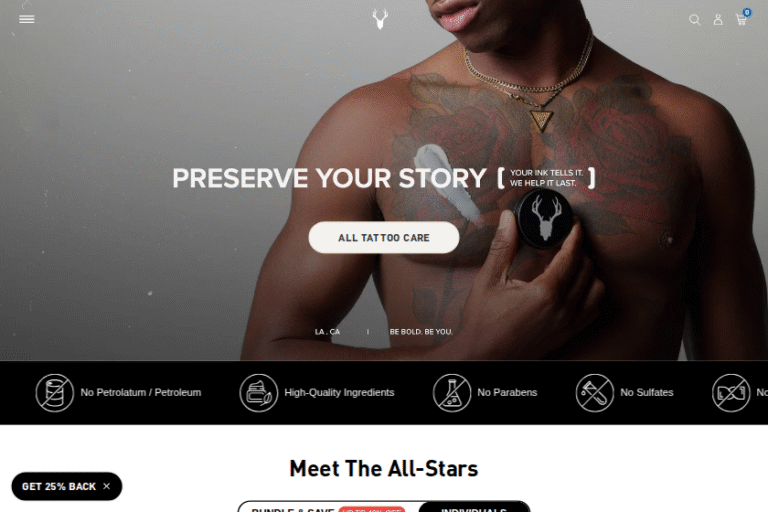Dismiss the Get 25% Back popup
The width and height of the screenshot is (768, 512).
(107, 486)
